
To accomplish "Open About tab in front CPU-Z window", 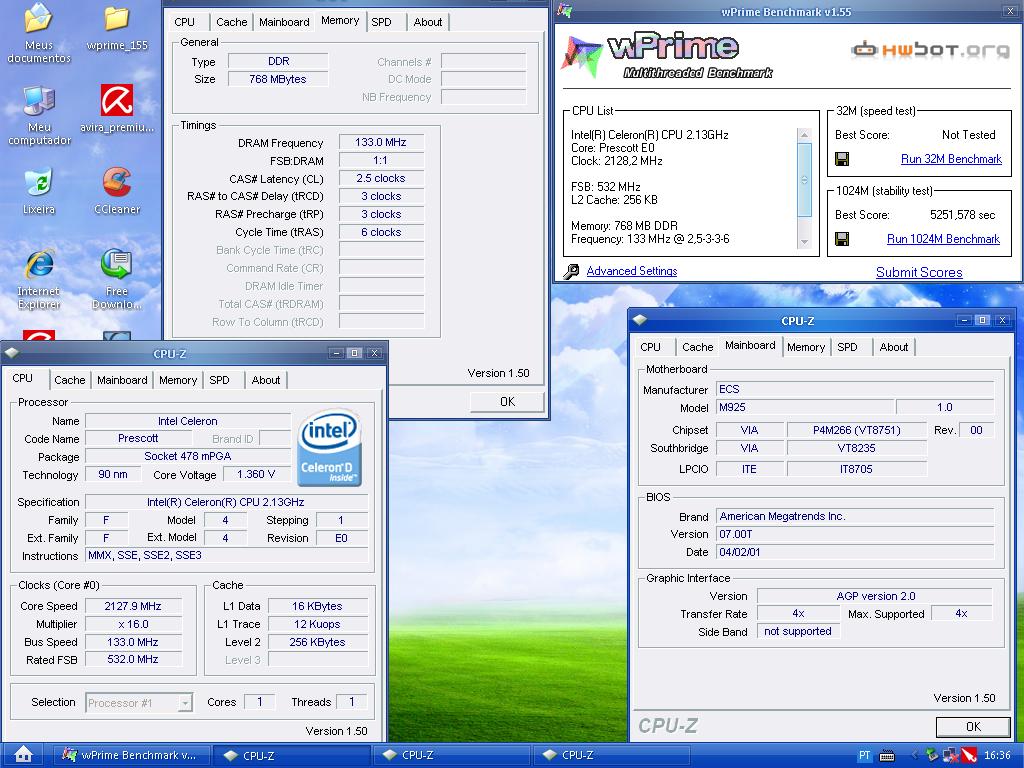I will pos(266,380).
